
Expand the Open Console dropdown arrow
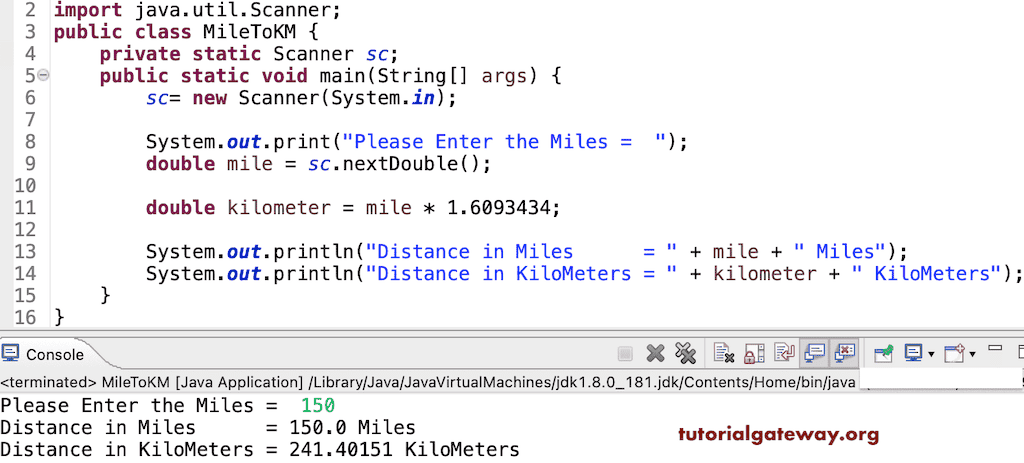tap(971, 354)
